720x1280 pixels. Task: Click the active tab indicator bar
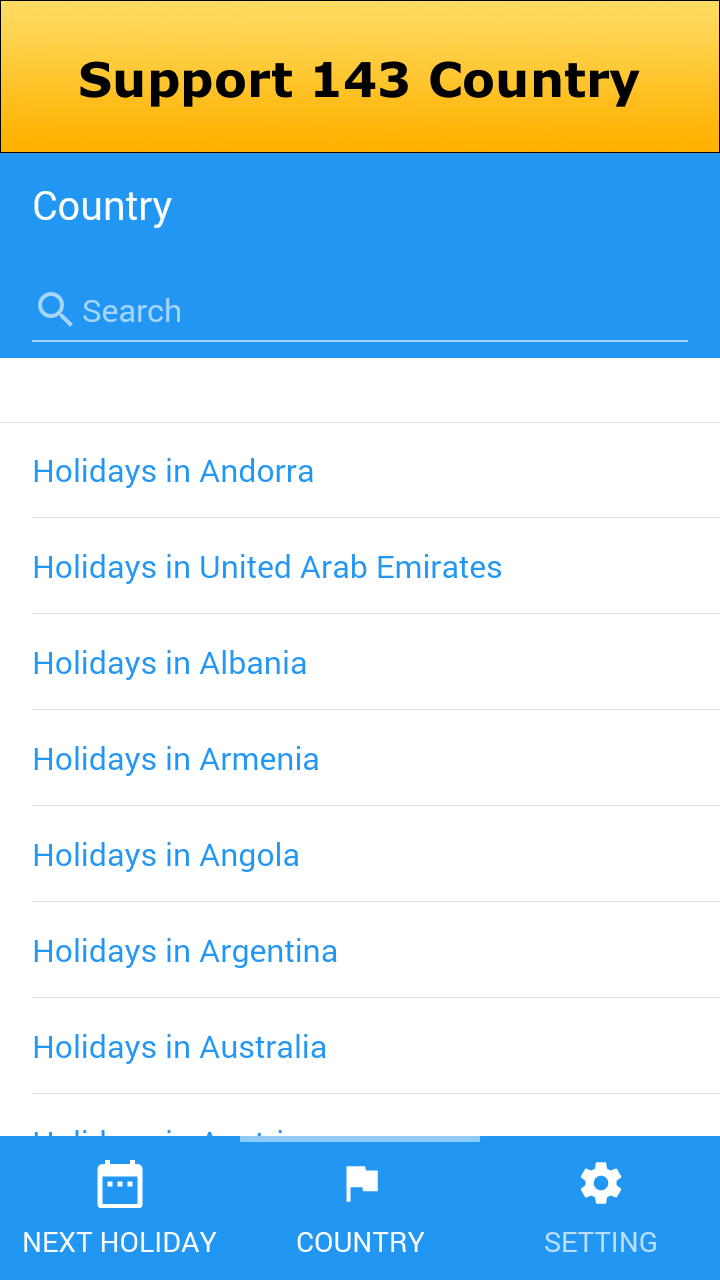click(x=360, y=1139)
